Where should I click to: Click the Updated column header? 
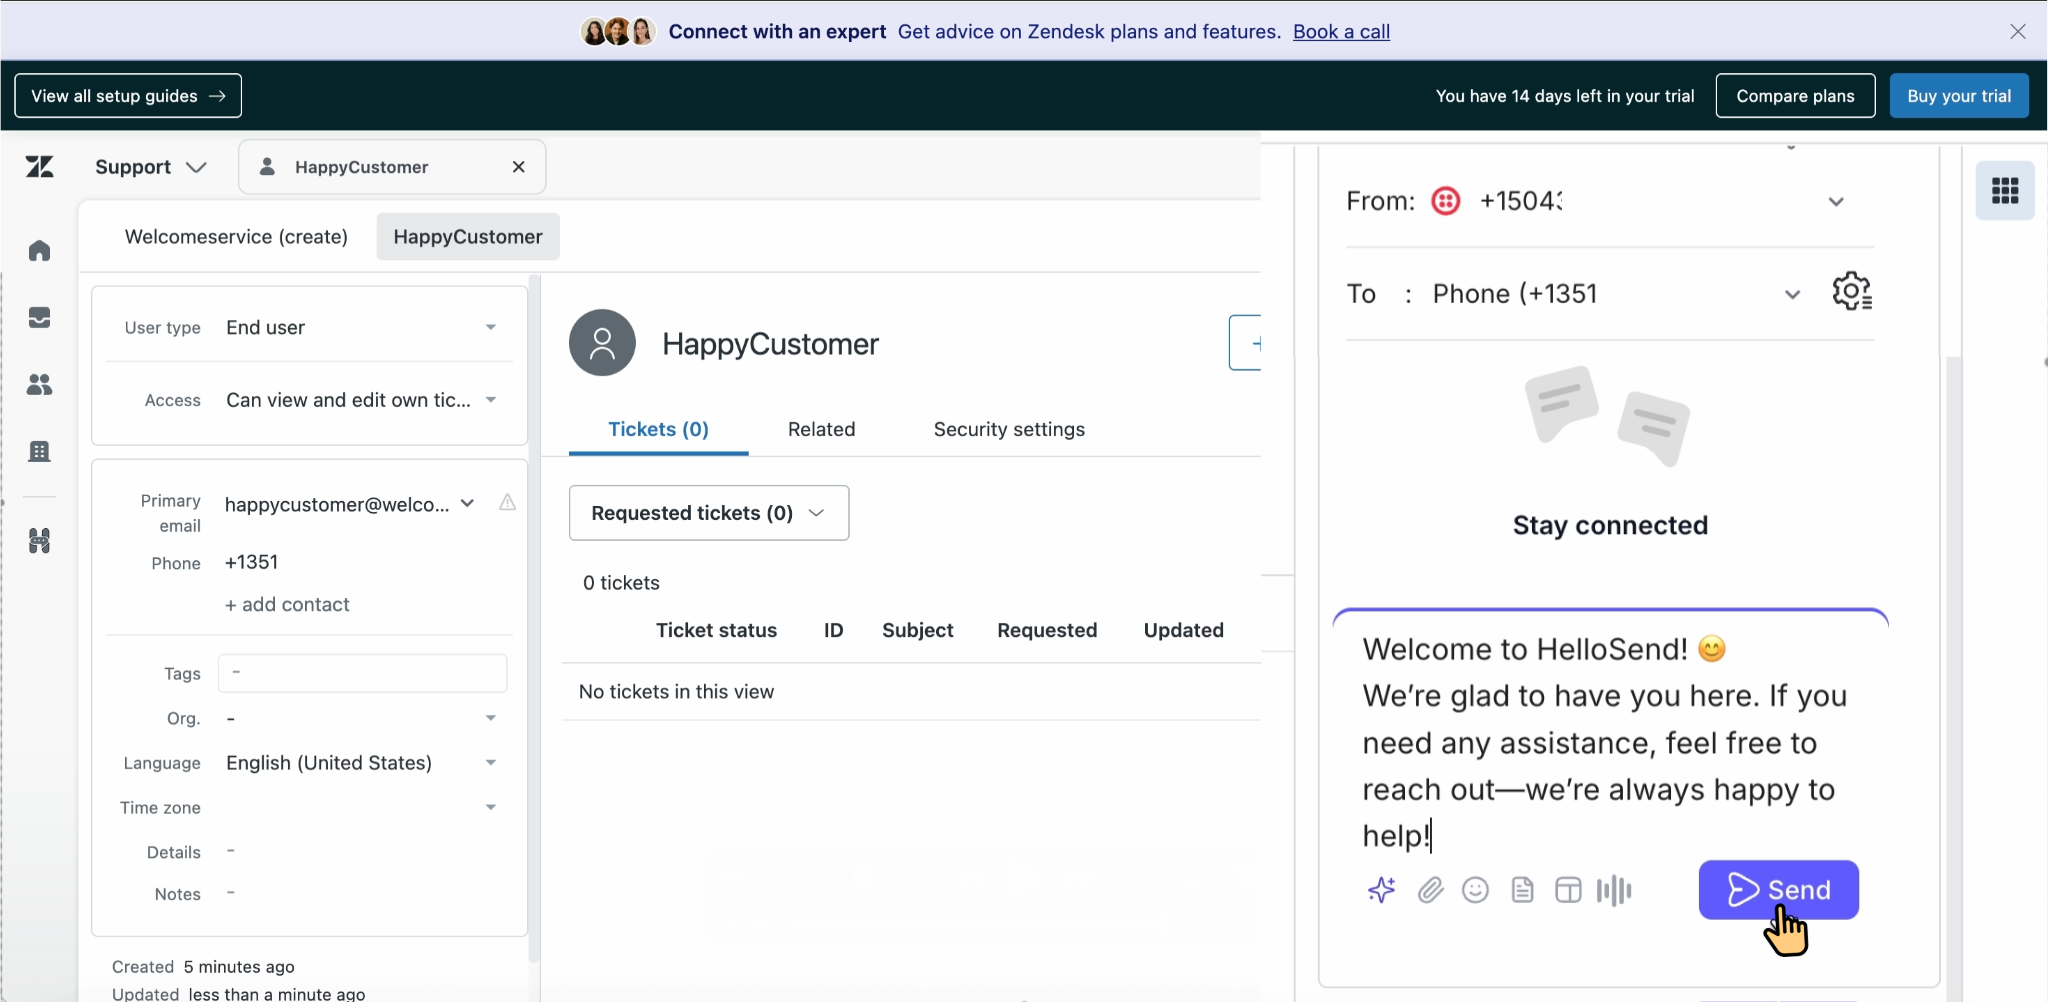tap(1183, 631)
